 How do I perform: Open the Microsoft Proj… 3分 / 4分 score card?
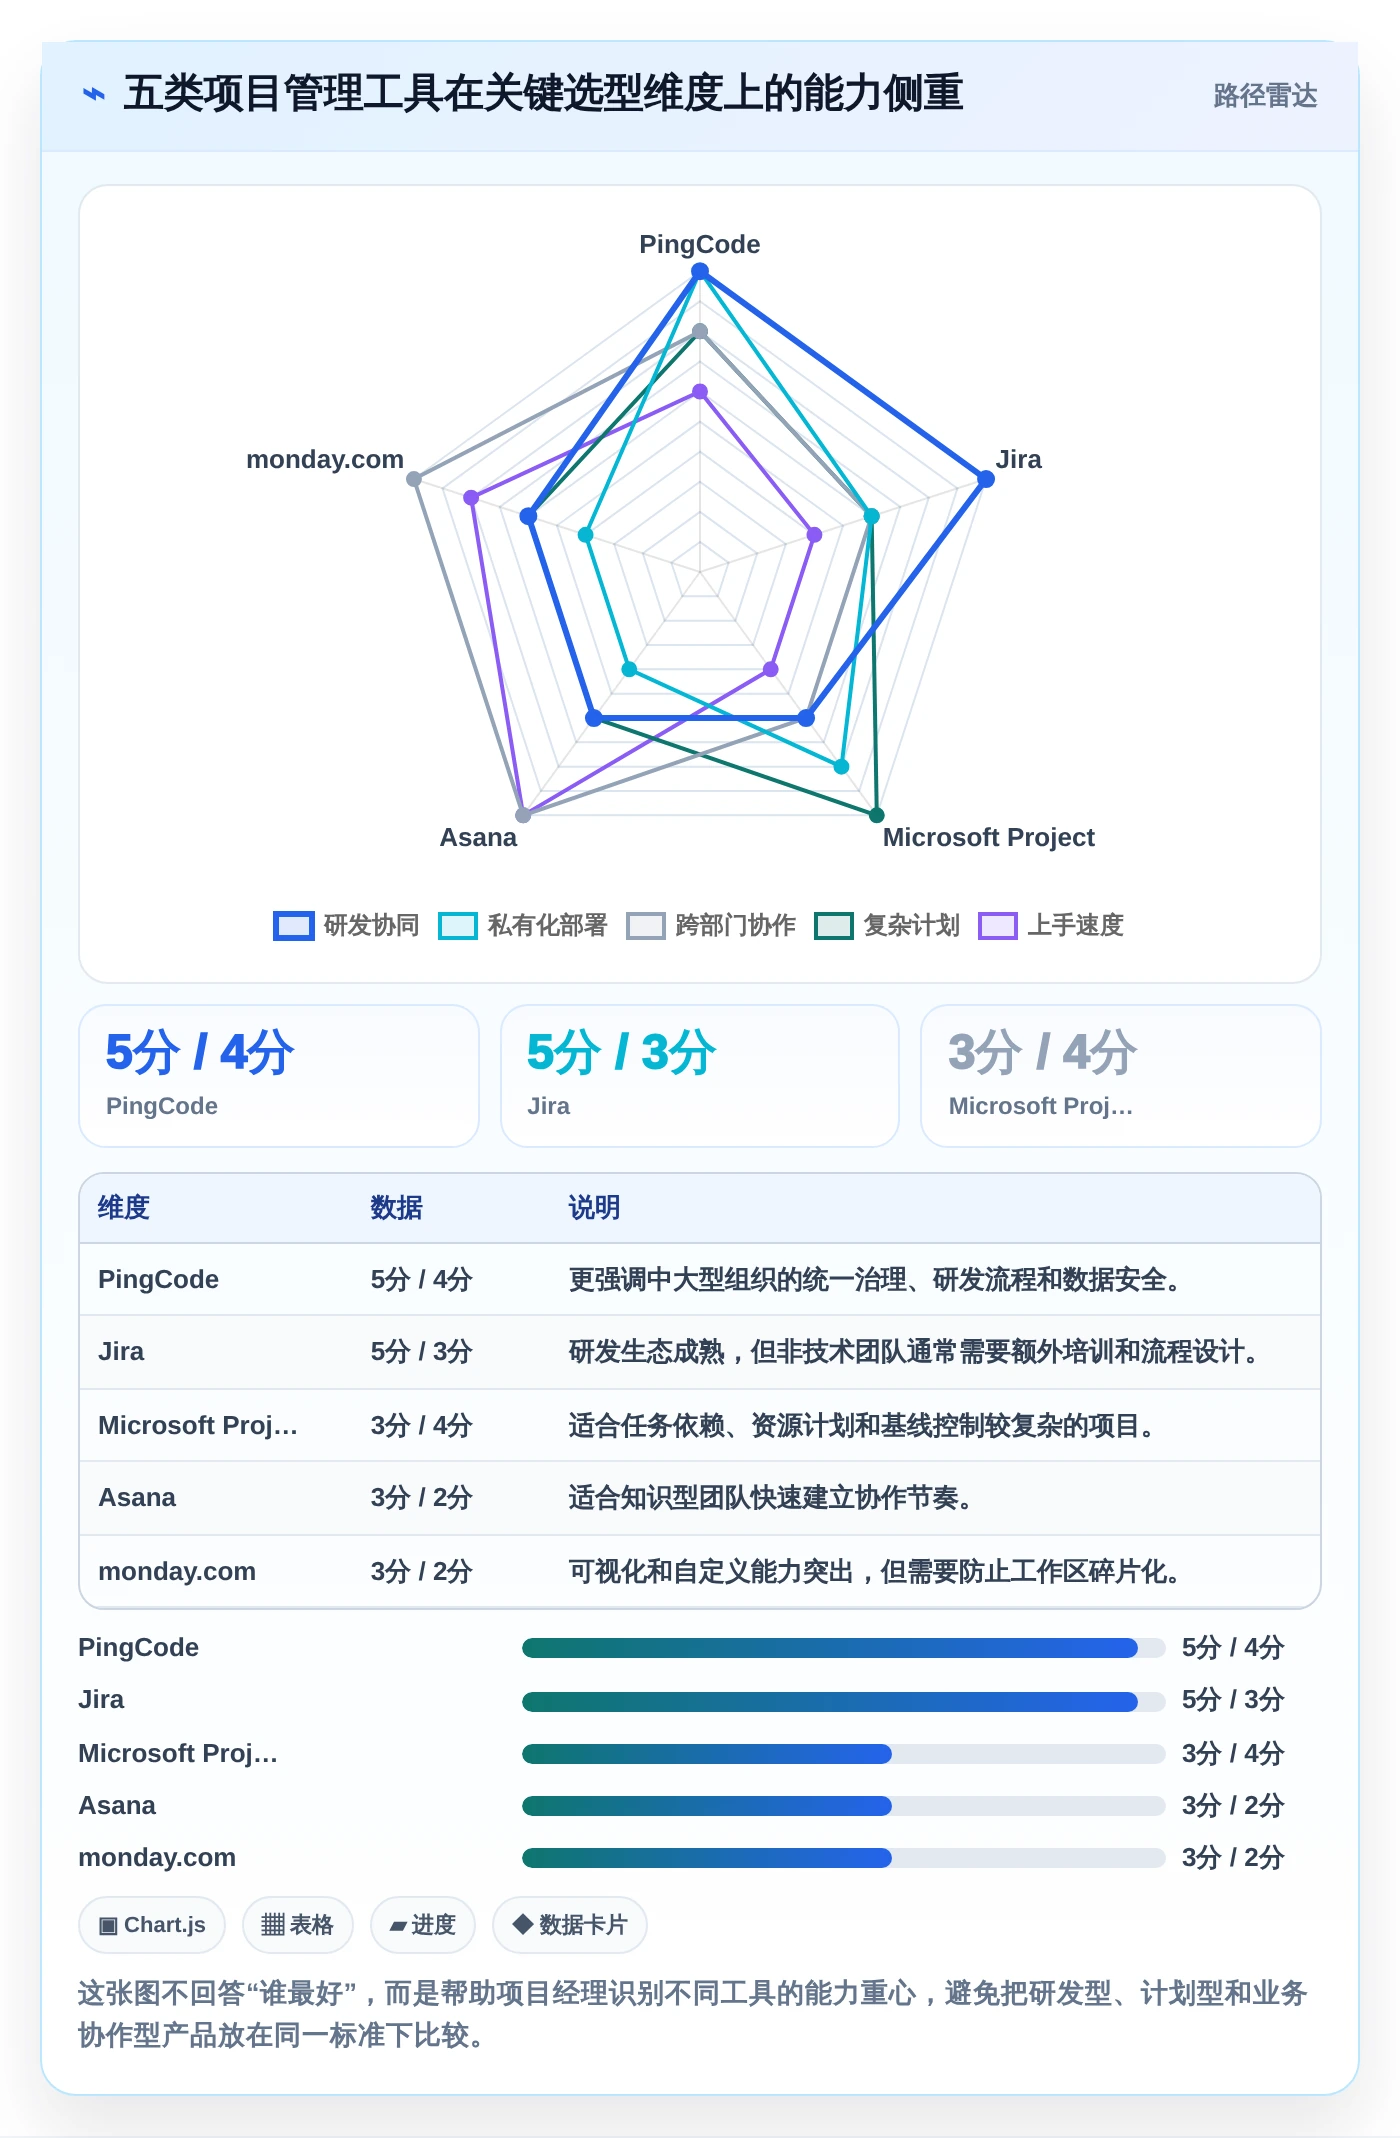point(1121,1076)
